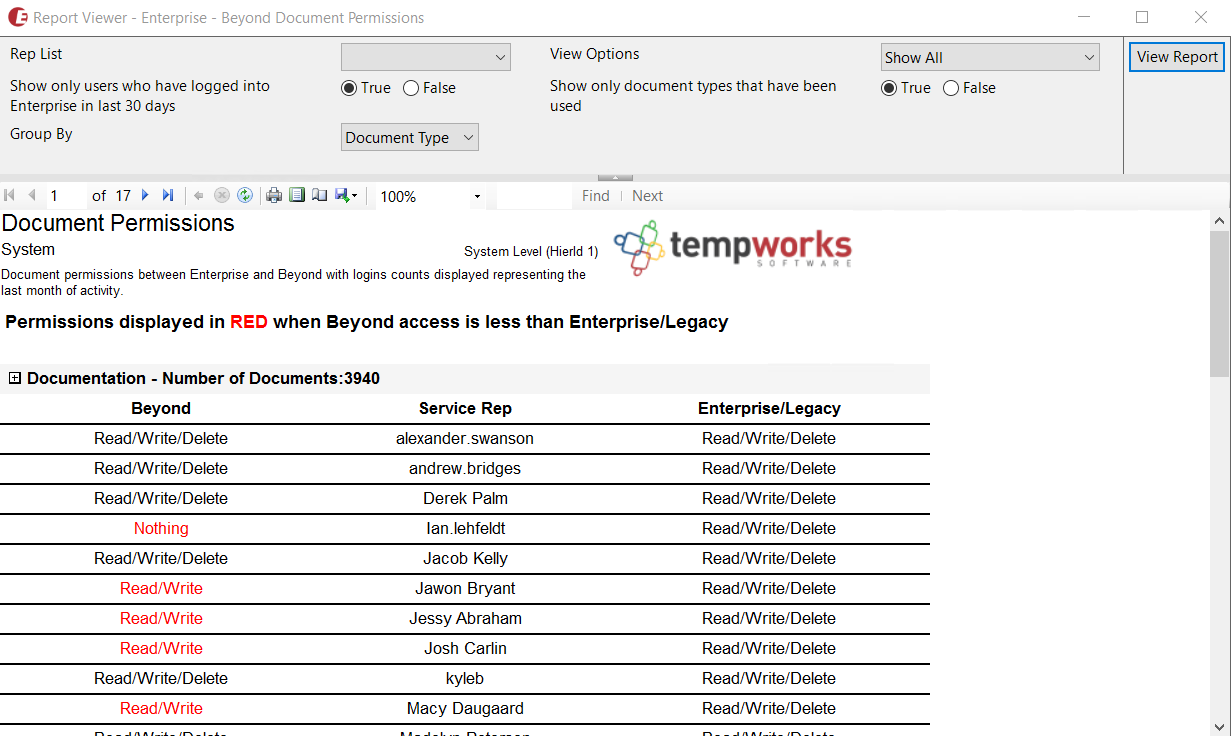The image size is (1231, 736).
Task: Click the Enterprise/Legacy column header
Action: point(769,408)
